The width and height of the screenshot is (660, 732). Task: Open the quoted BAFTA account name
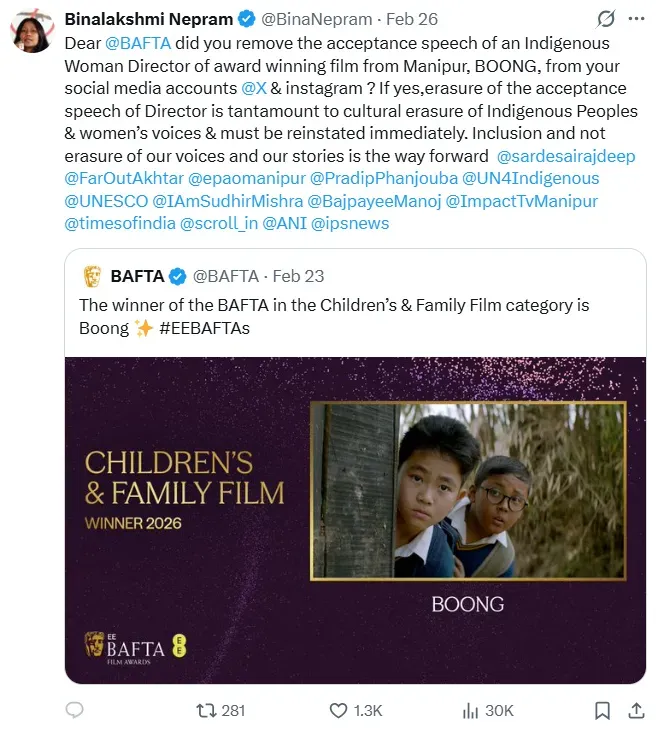(x=138, y=276)
